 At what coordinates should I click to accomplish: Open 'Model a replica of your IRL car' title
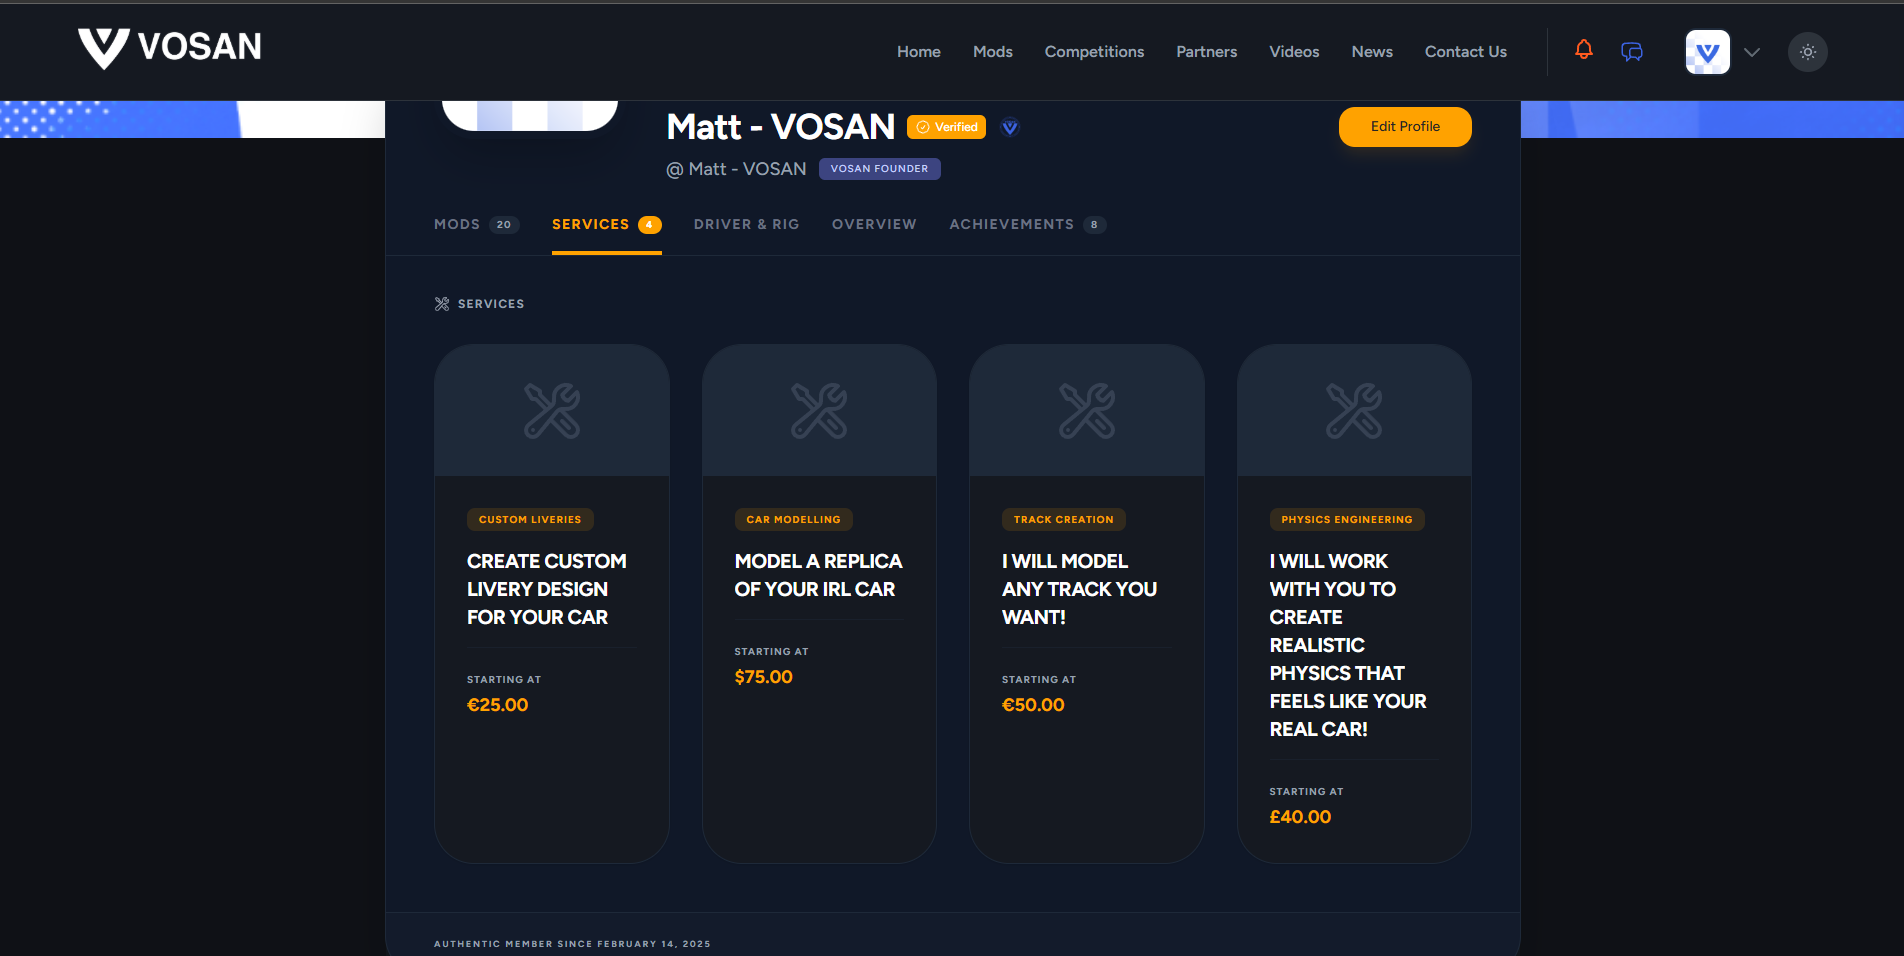[818, 575]
